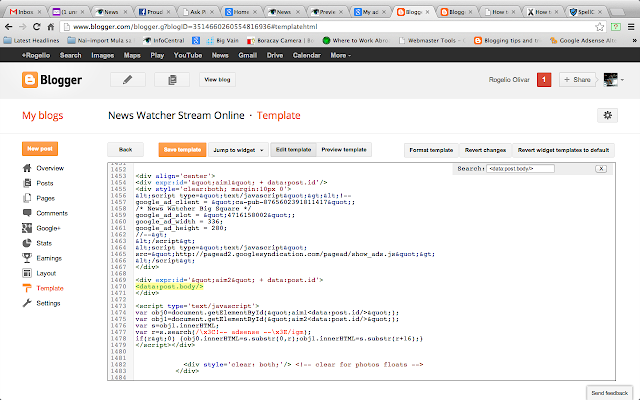Viewport: 640px width, 400px height.
Task: Click the profile avatar thumbnail
Action: 610,80
